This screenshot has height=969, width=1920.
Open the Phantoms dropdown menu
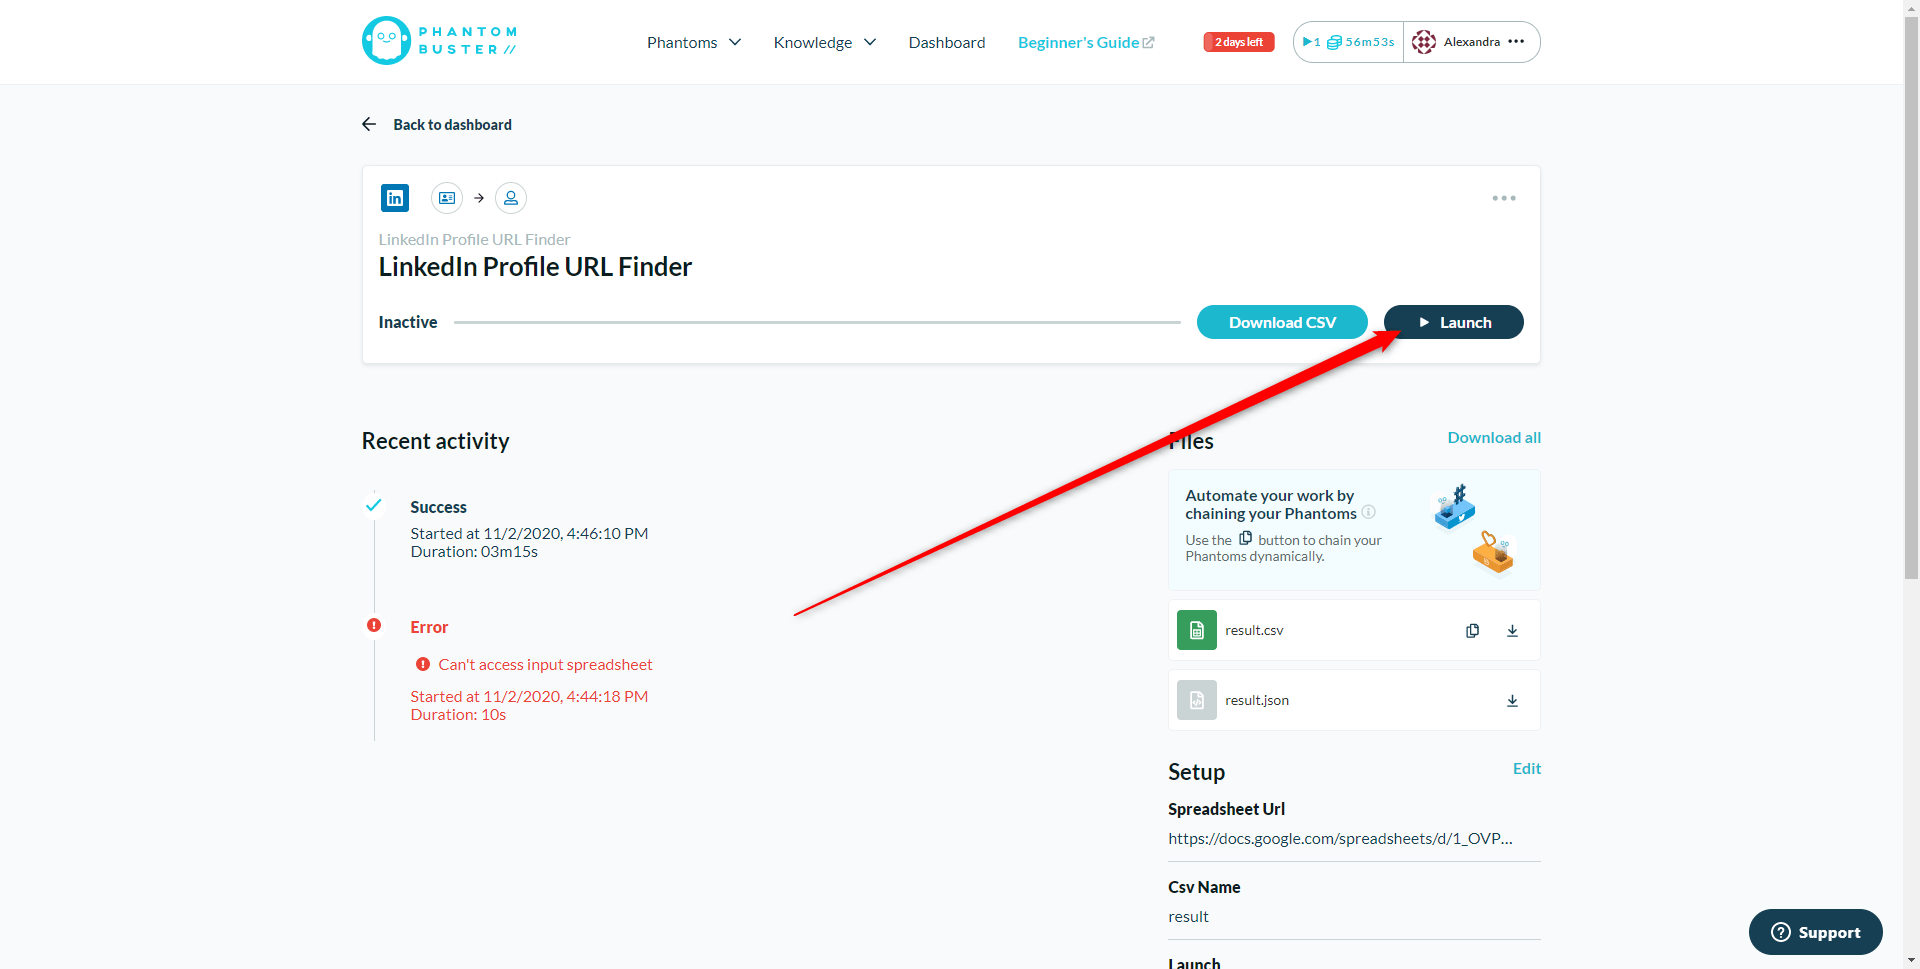point(693,42)
